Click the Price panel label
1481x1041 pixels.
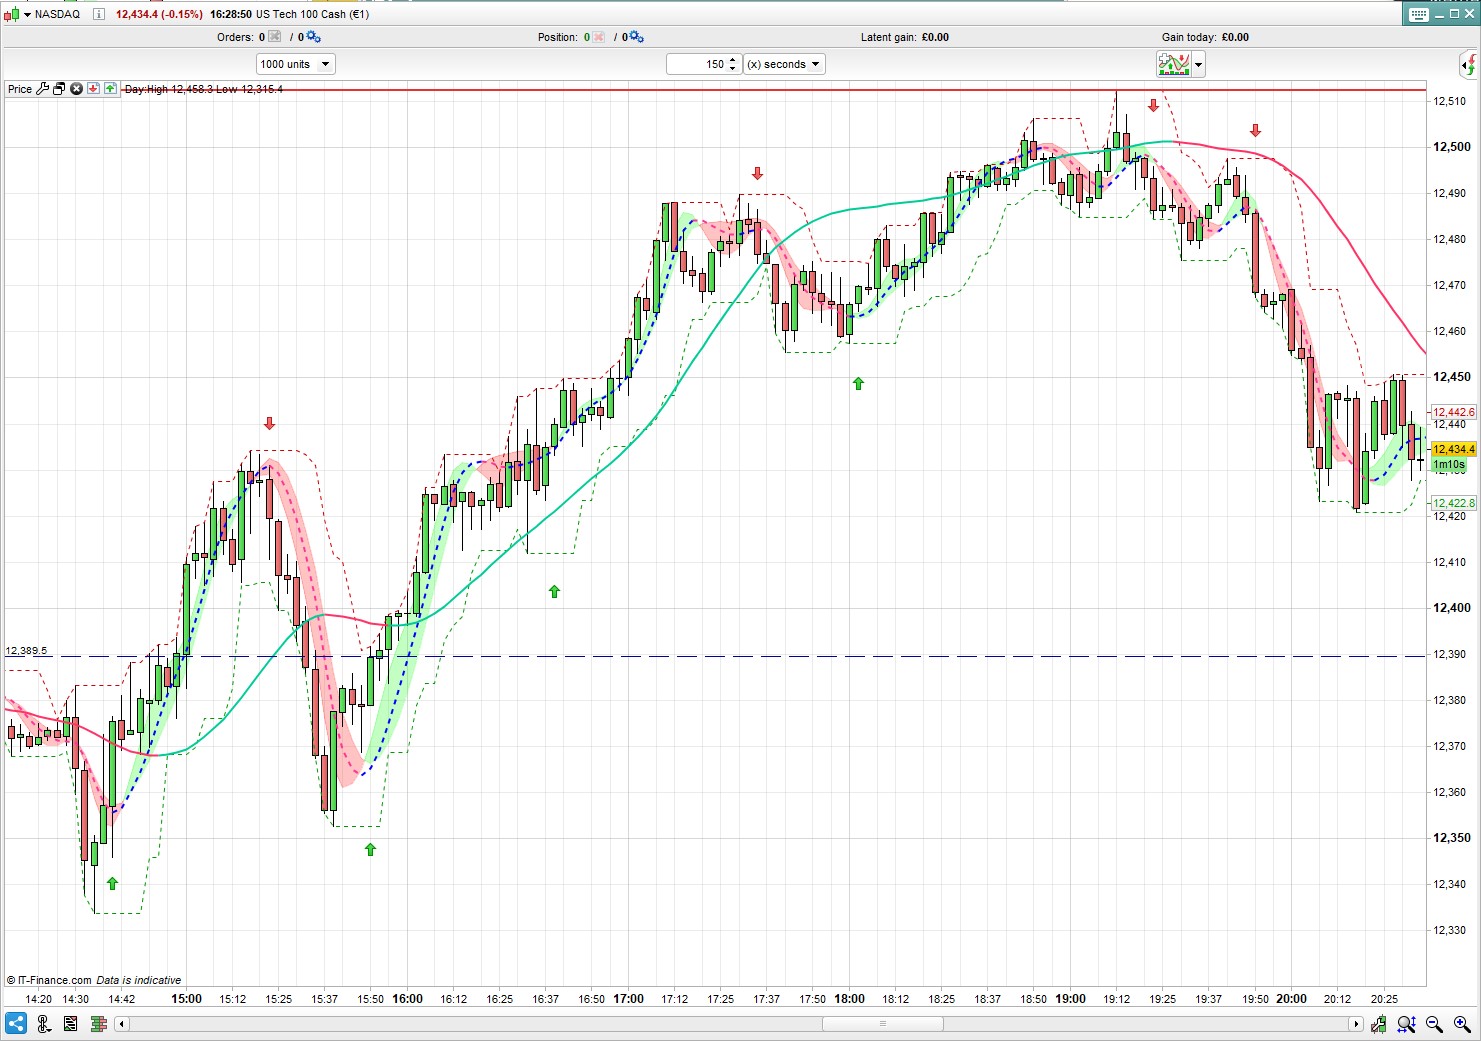[20, 89]
